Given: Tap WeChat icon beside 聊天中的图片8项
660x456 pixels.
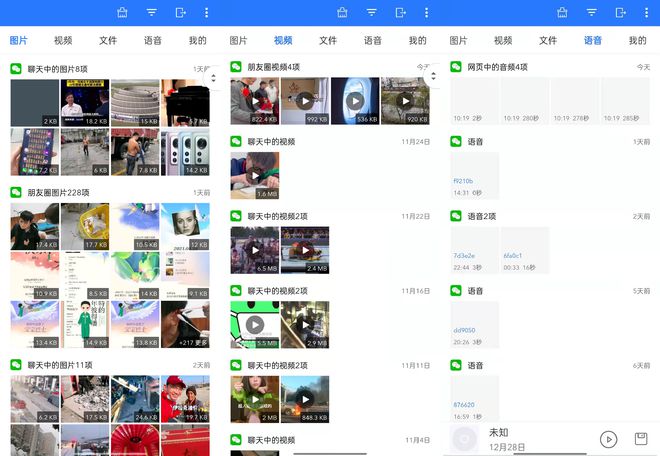Looking at the screenshot, I should point(16,69).
